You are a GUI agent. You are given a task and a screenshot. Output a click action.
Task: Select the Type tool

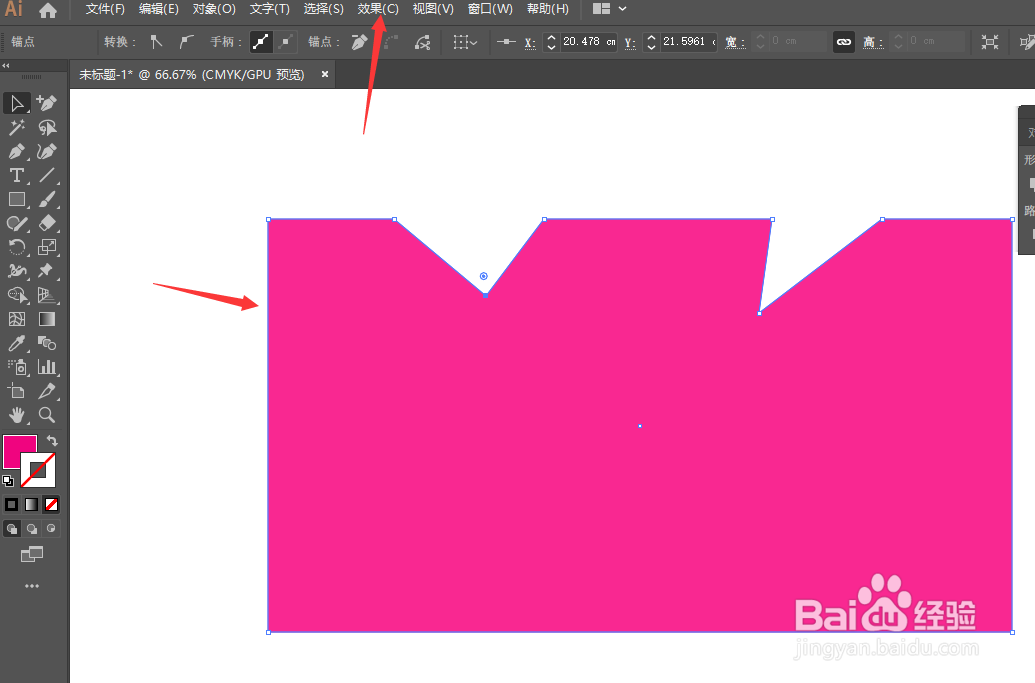(17, 176)
